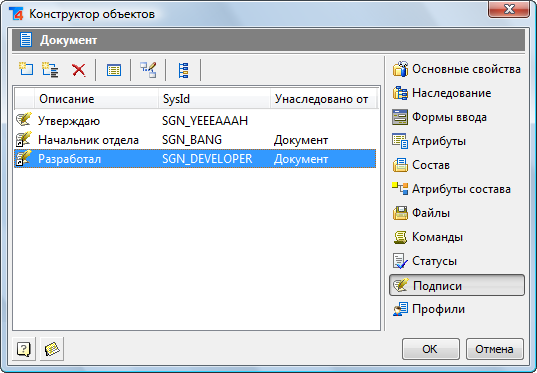This screenshot has height=373, width=537.
Task: Click the T4 application icon in title bar
Action: click(16, 14)
